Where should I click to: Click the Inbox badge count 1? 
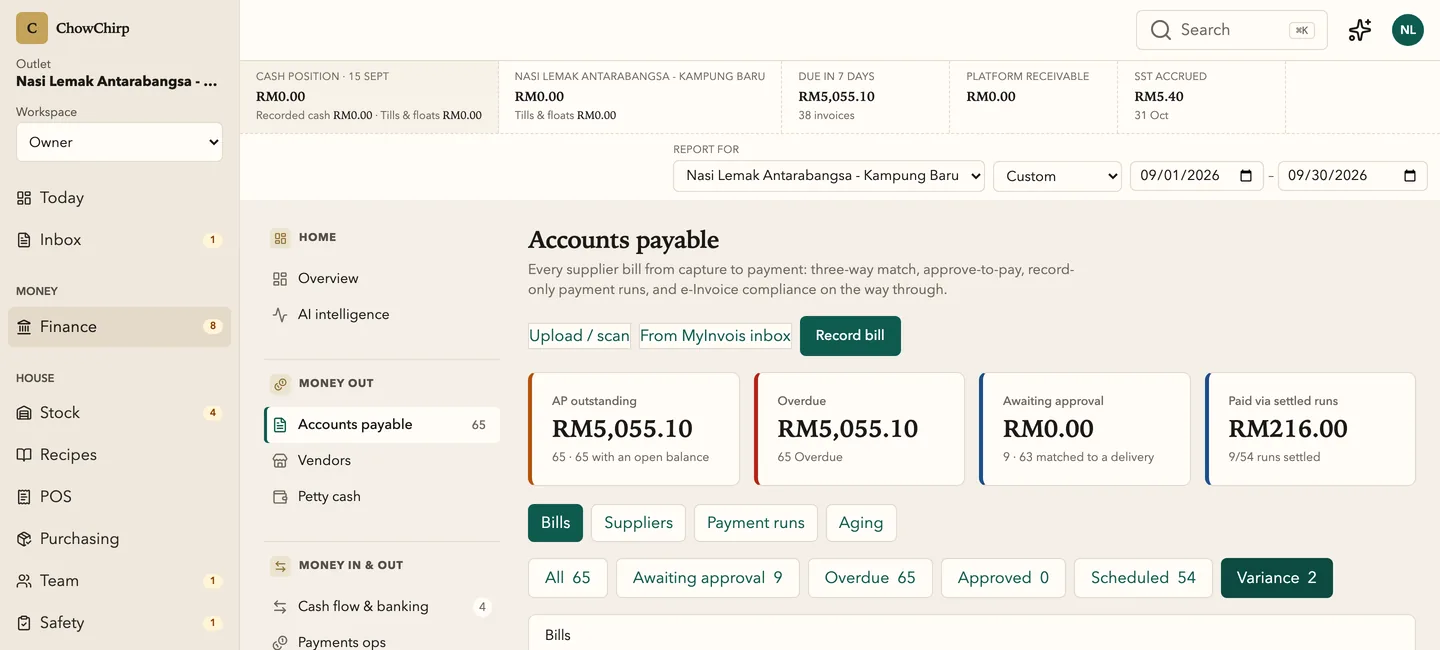tap(212, 240)
